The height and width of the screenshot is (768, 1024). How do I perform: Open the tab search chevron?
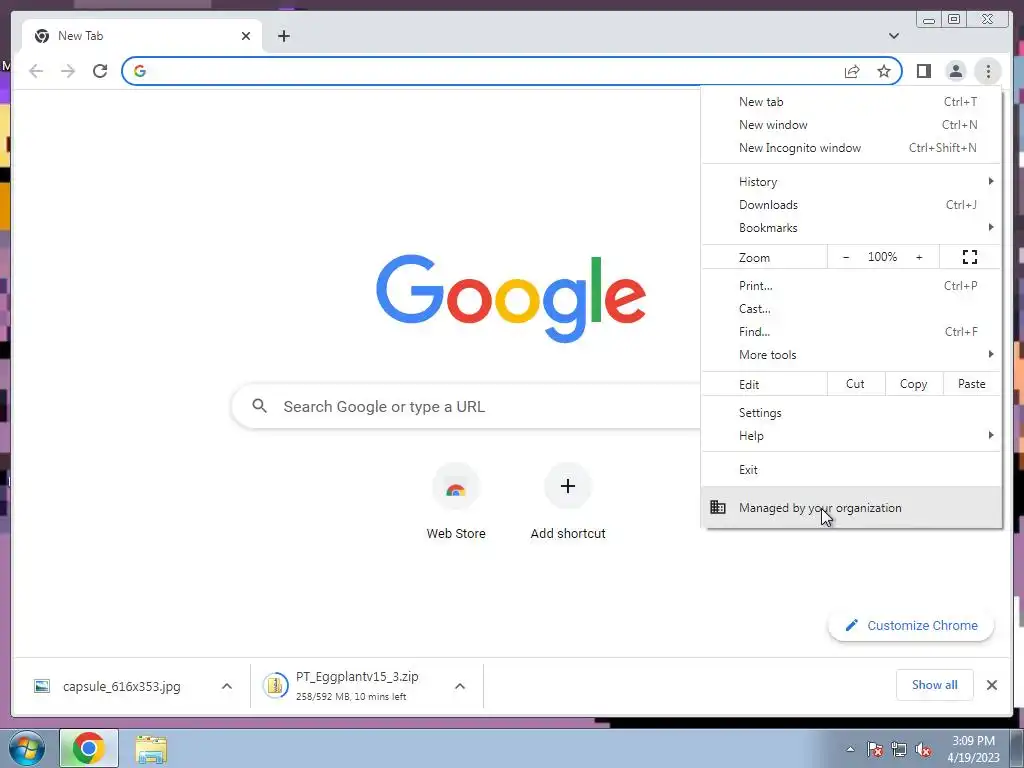tap(893, 36)
